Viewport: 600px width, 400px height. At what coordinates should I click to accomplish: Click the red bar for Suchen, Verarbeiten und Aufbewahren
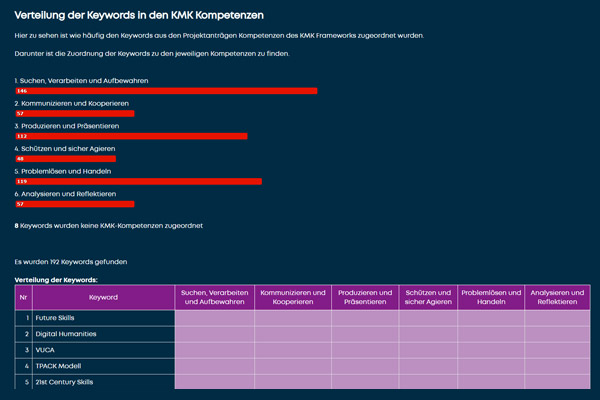pyautogui.click(x=166, y=90)
